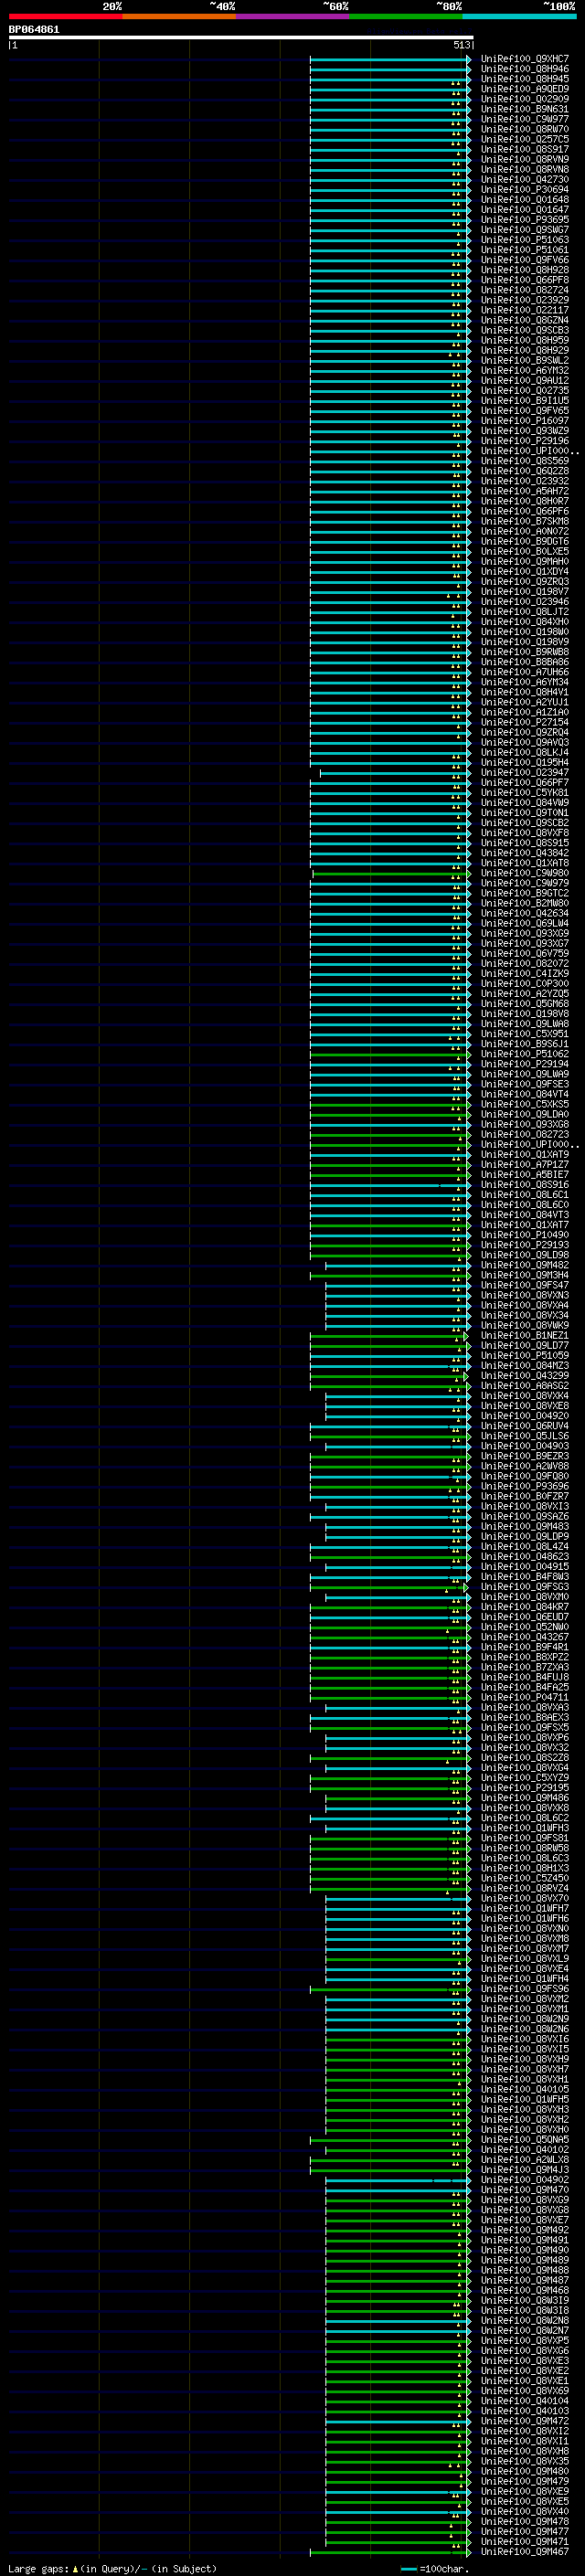Select subject label UniRef100_Q84VT4
Image resolution: width=585 pixels, height=2576 pixels.
pyautogui.click(x=525, y=1094)
